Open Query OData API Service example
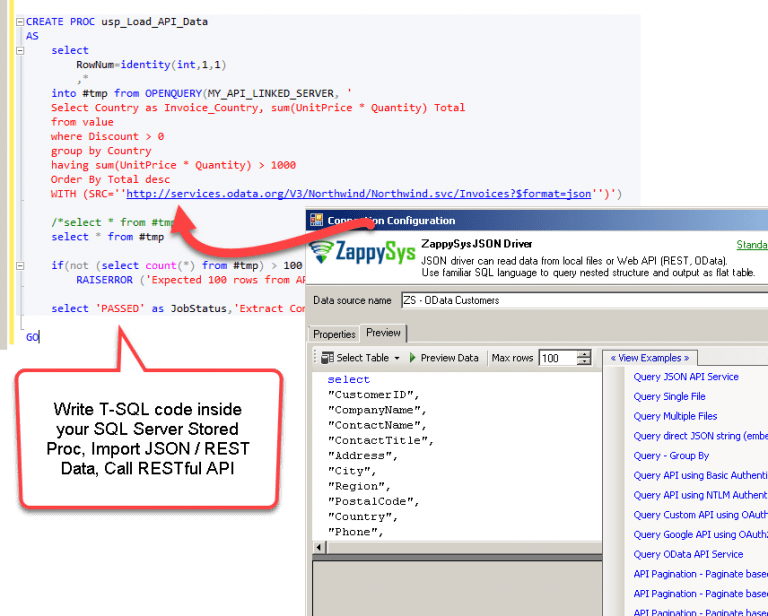The height and width of the screenshot is (616, 768). [688, 554]
